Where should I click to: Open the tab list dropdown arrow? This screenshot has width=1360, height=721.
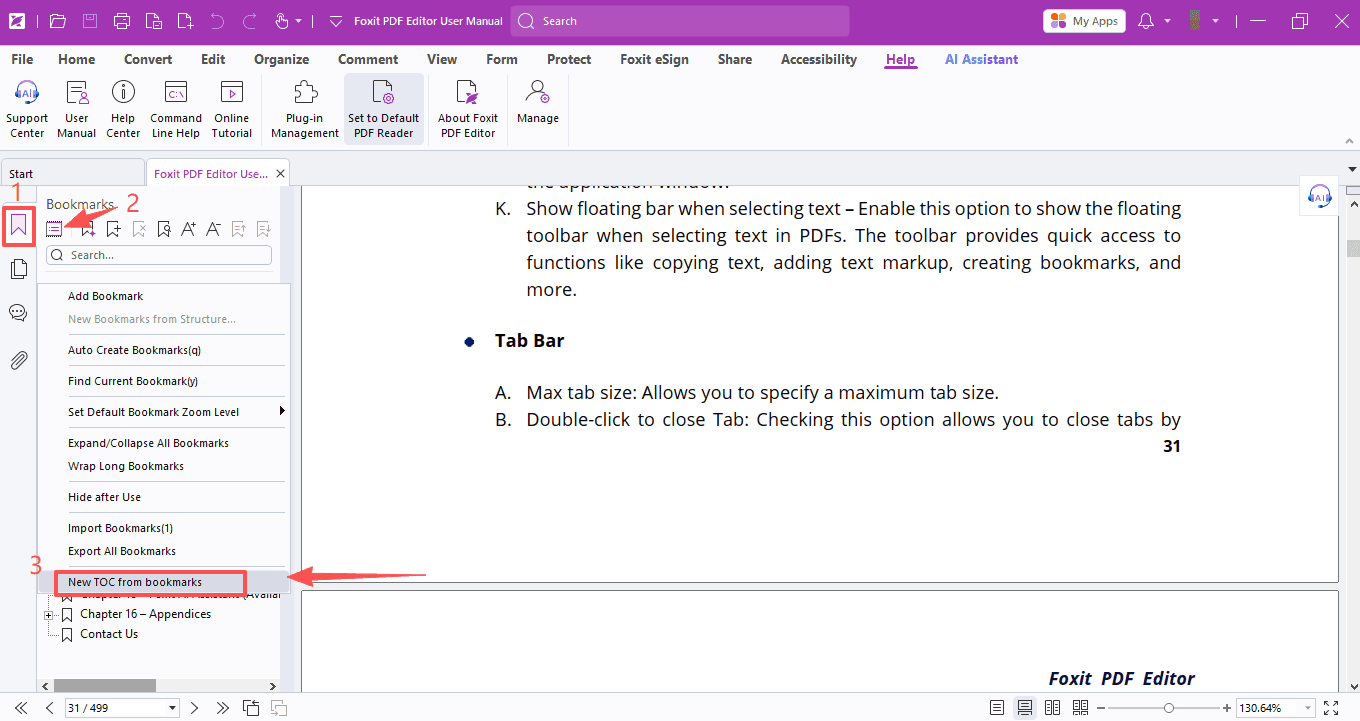tap(1352, 170)
